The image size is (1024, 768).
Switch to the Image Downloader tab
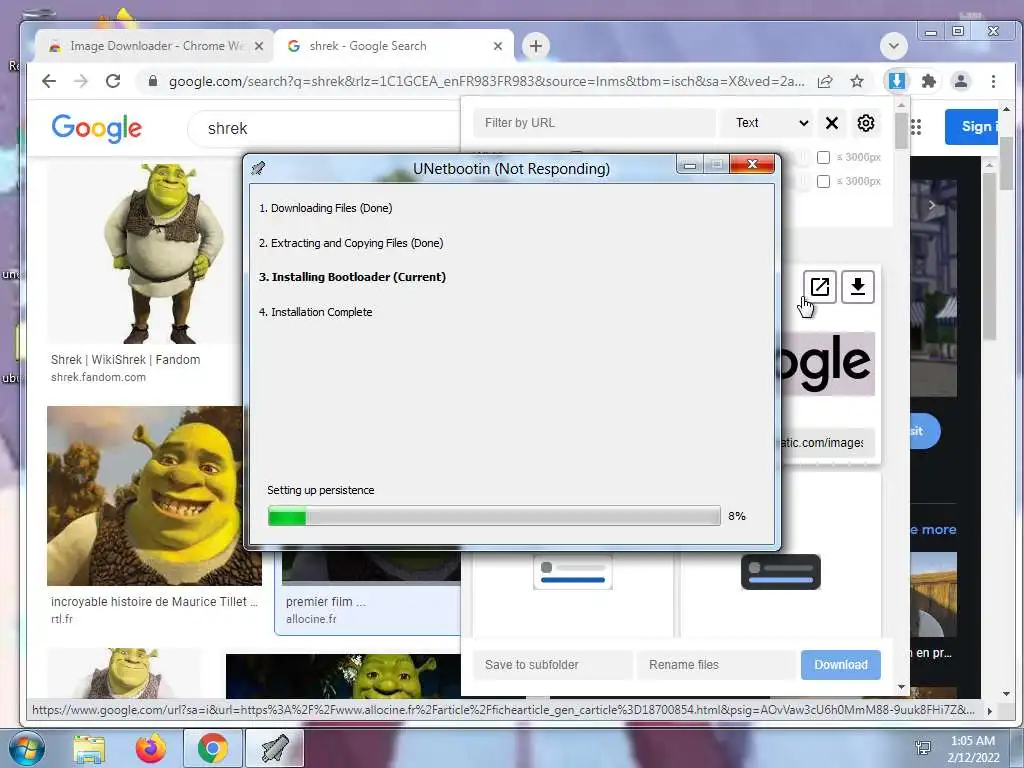(x=153, y=46)
